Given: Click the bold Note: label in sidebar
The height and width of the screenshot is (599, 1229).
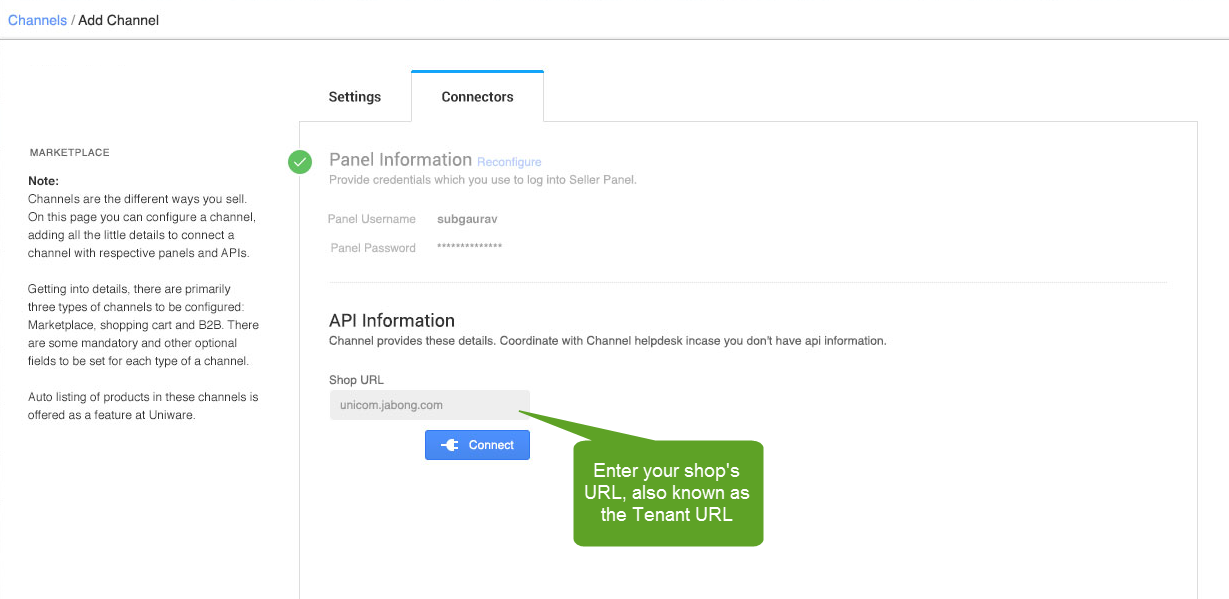Looking at the screenshot, I should pos(44,182).
